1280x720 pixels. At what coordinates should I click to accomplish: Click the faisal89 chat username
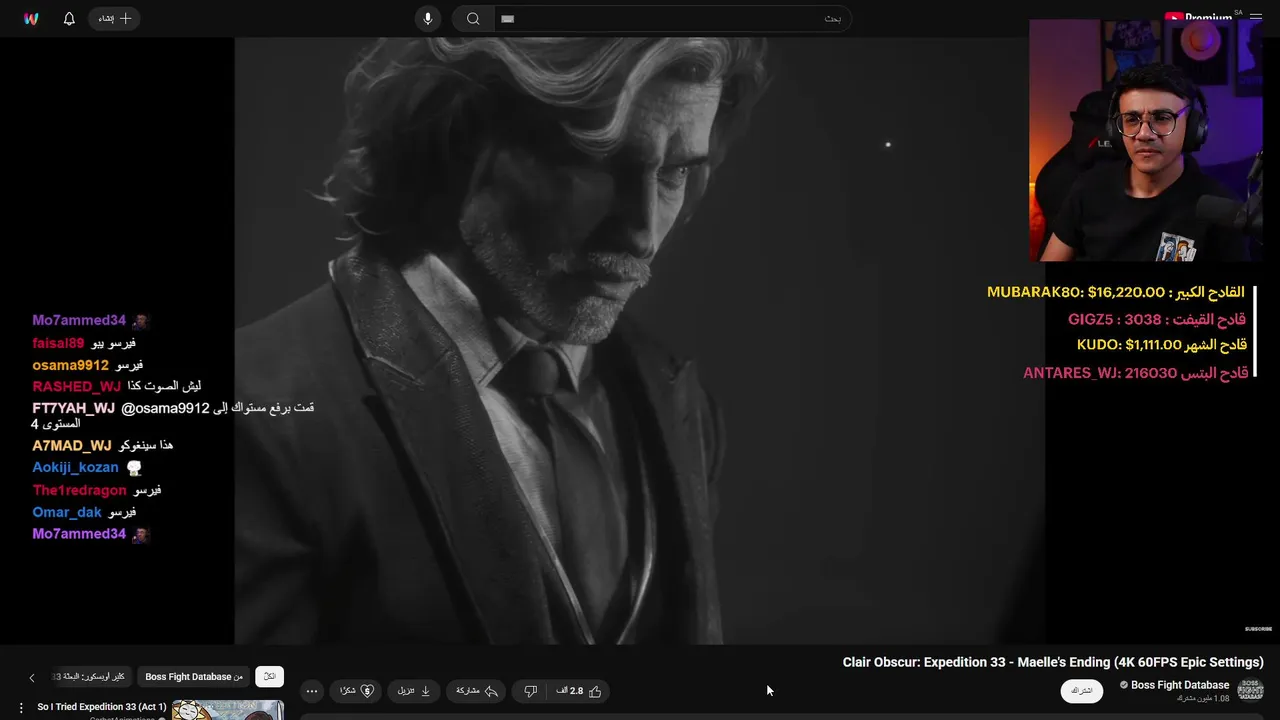(58, 343)
